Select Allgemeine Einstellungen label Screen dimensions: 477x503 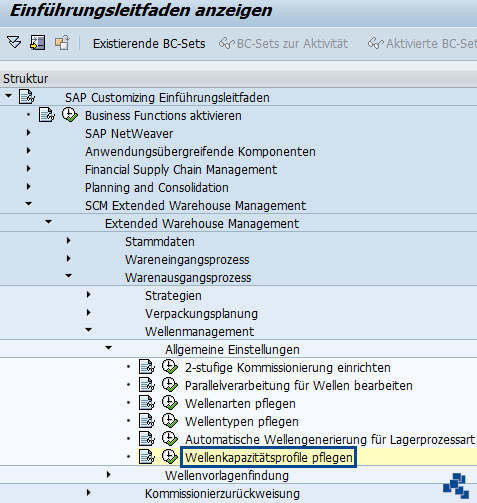coord(232,349)
